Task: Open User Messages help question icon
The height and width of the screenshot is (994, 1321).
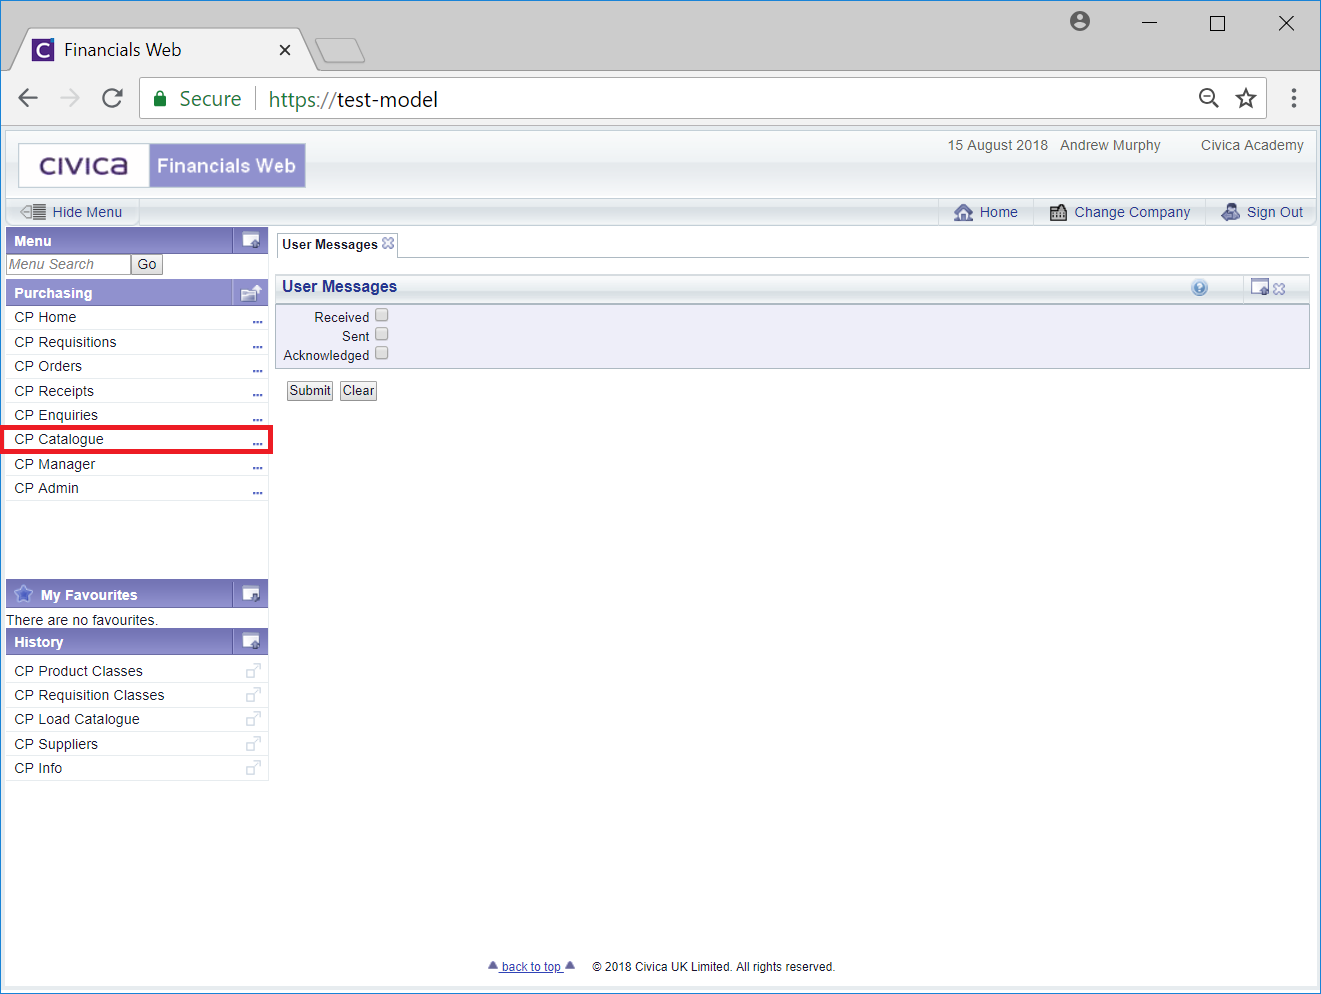Action: [x=1200, y=288]
